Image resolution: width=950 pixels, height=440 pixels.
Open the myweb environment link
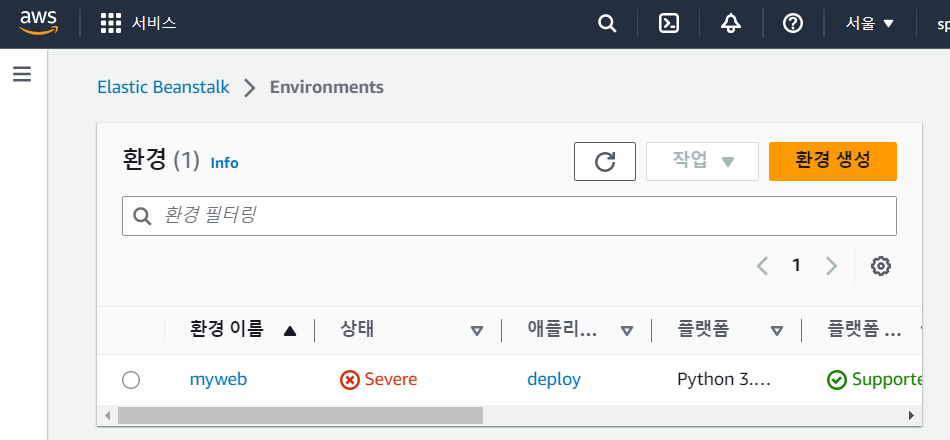point(218,379)
